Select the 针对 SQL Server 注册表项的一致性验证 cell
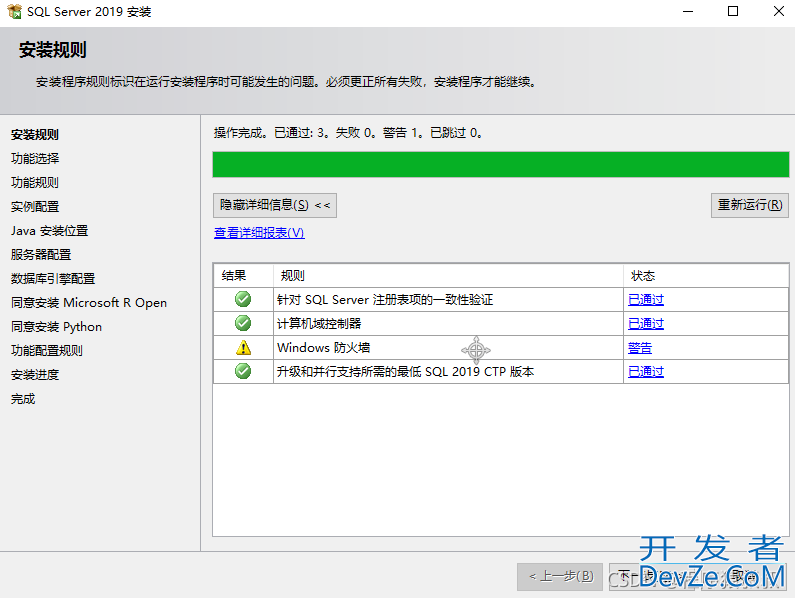This screenshot has height=598, width=795. click(448, 300)
